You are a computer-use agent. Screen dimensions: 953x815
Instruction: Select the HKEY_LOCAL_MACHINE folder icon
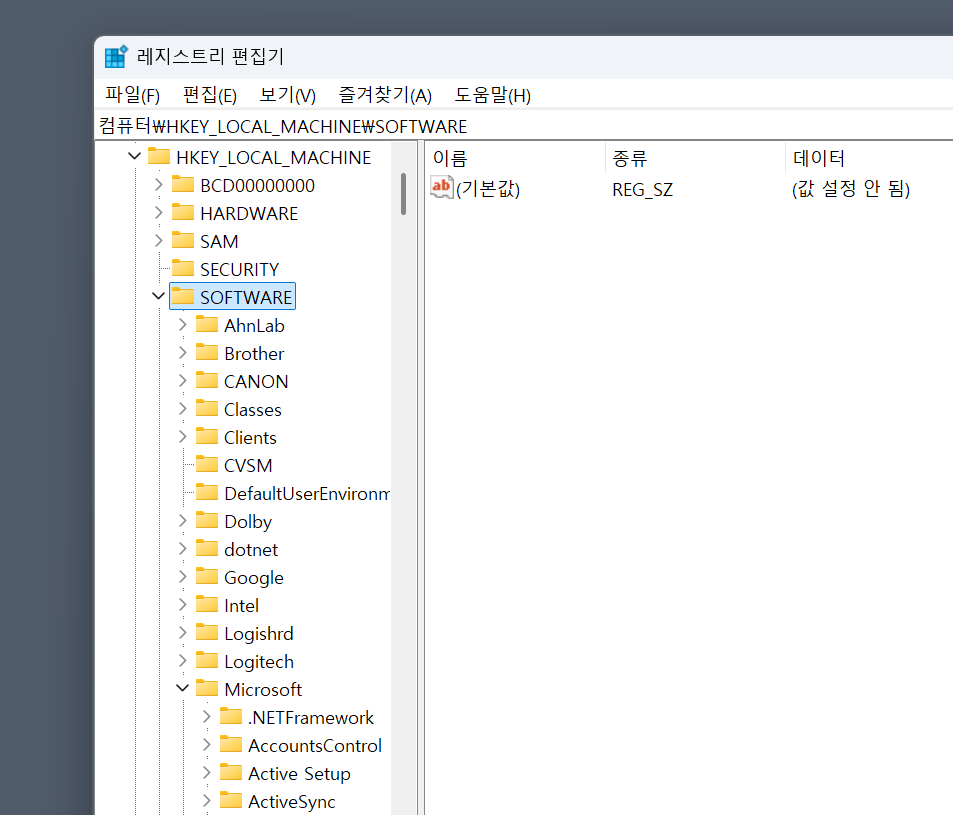click(159, 156)
